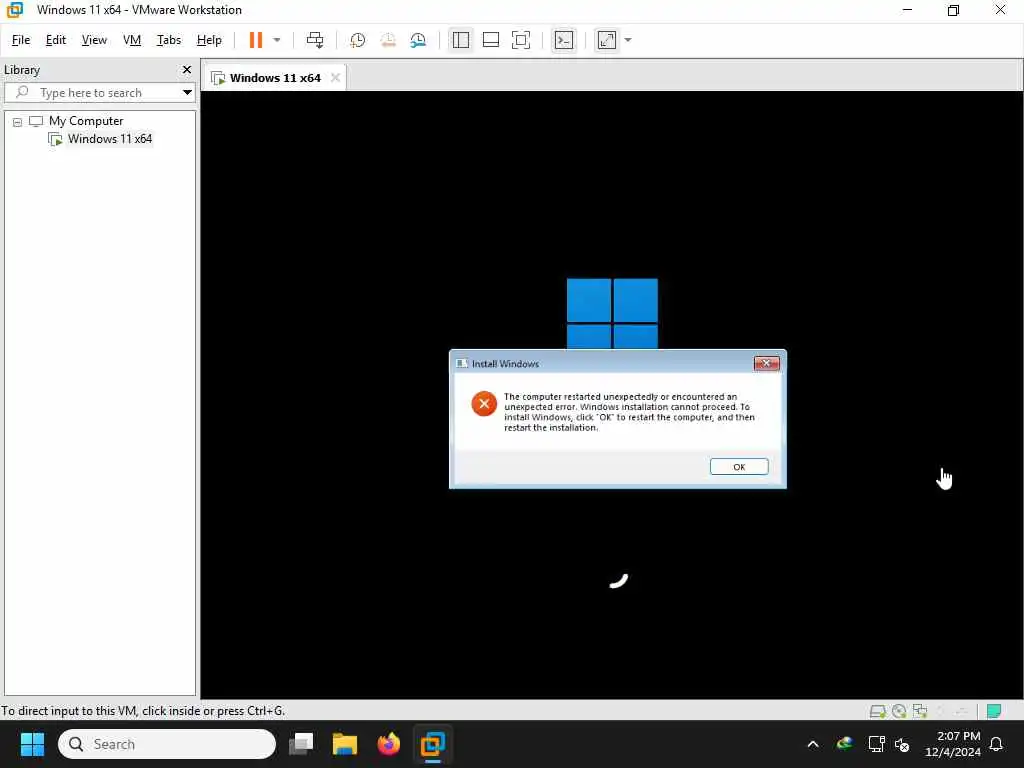This screenshot has height=768, width=1024.
Task: Click the red error icon in dialog
Action: 484,404
